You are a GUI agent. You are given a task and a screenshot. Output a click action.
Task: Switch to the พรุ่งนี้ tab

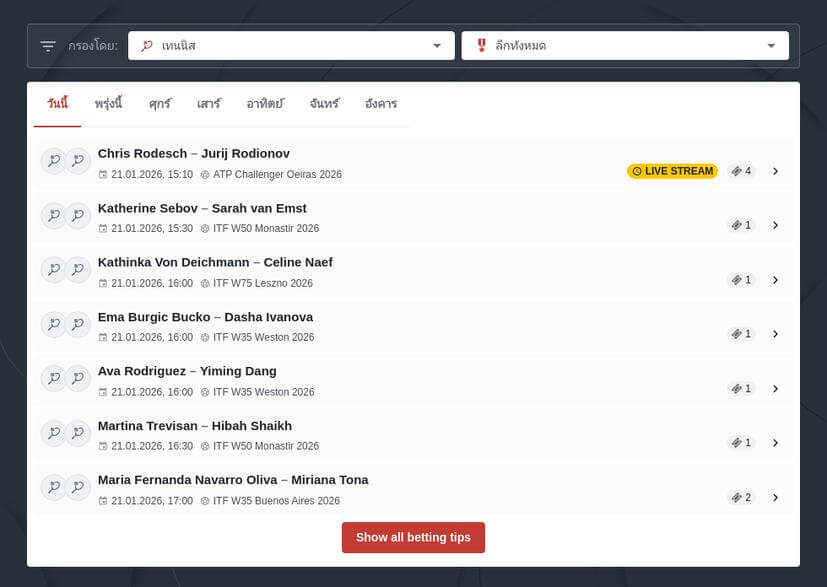point(108,104)
